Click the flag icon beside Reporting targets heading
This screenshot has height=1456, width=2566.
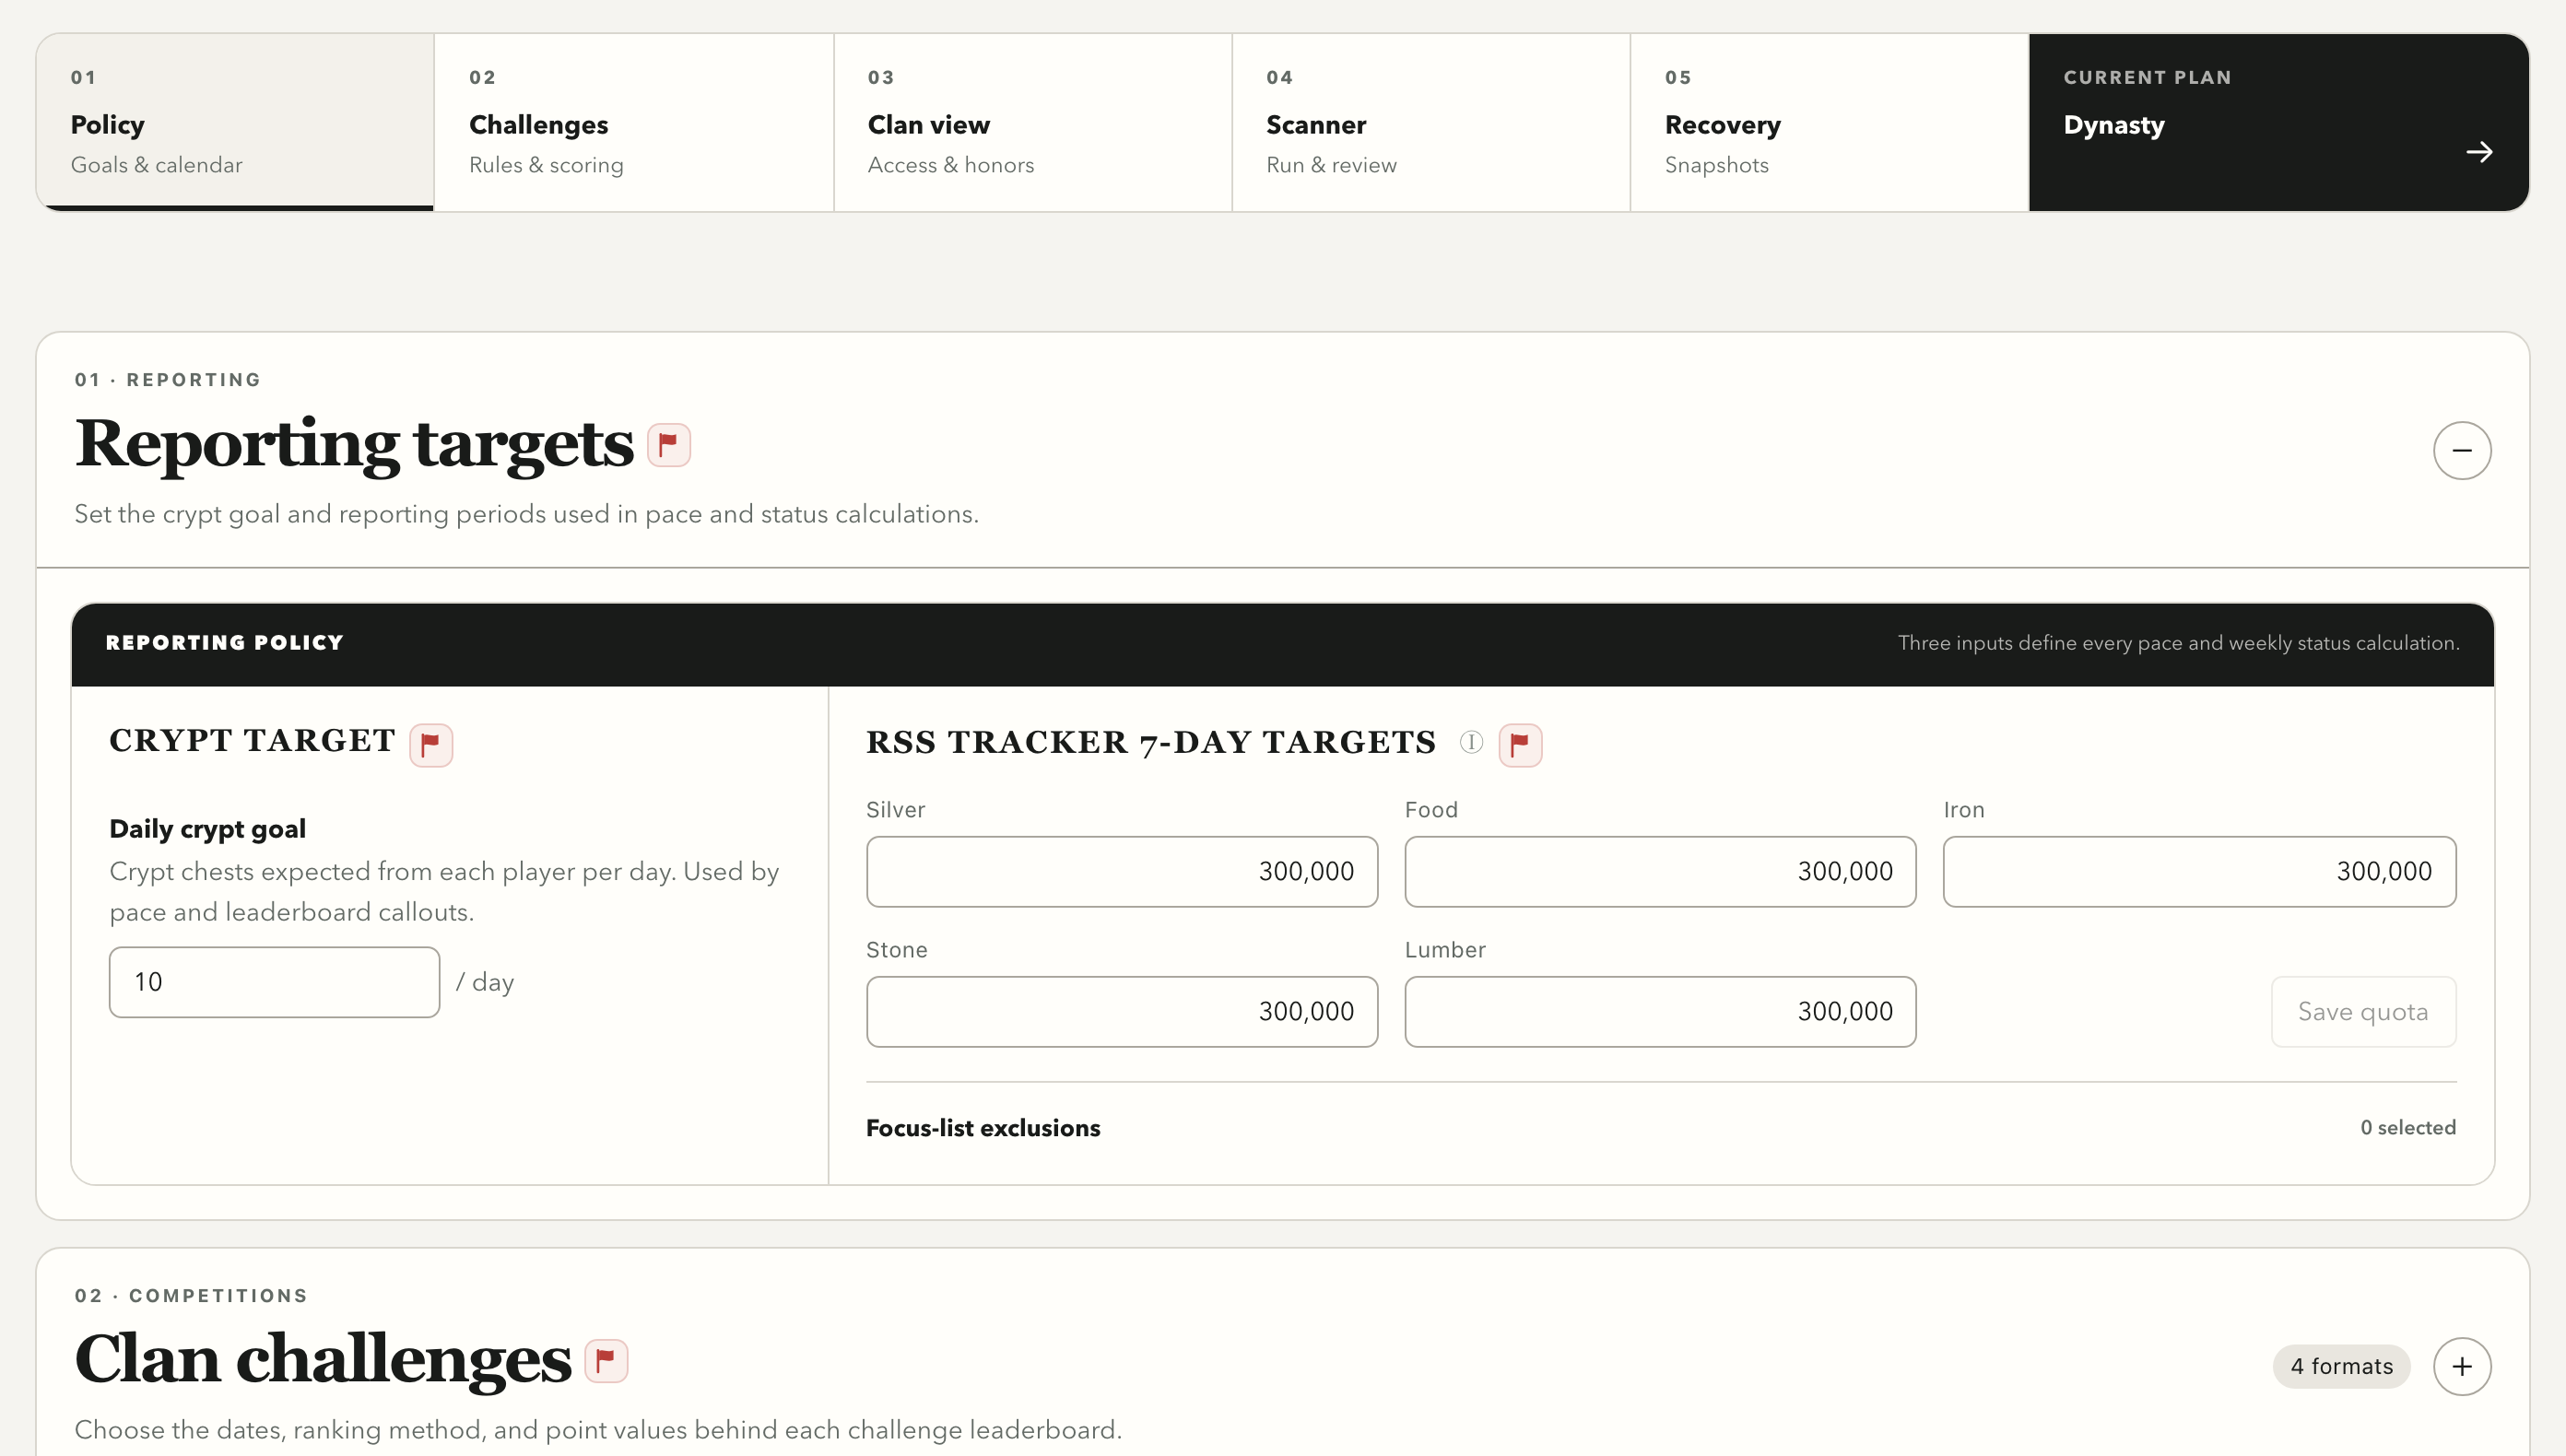668,445
